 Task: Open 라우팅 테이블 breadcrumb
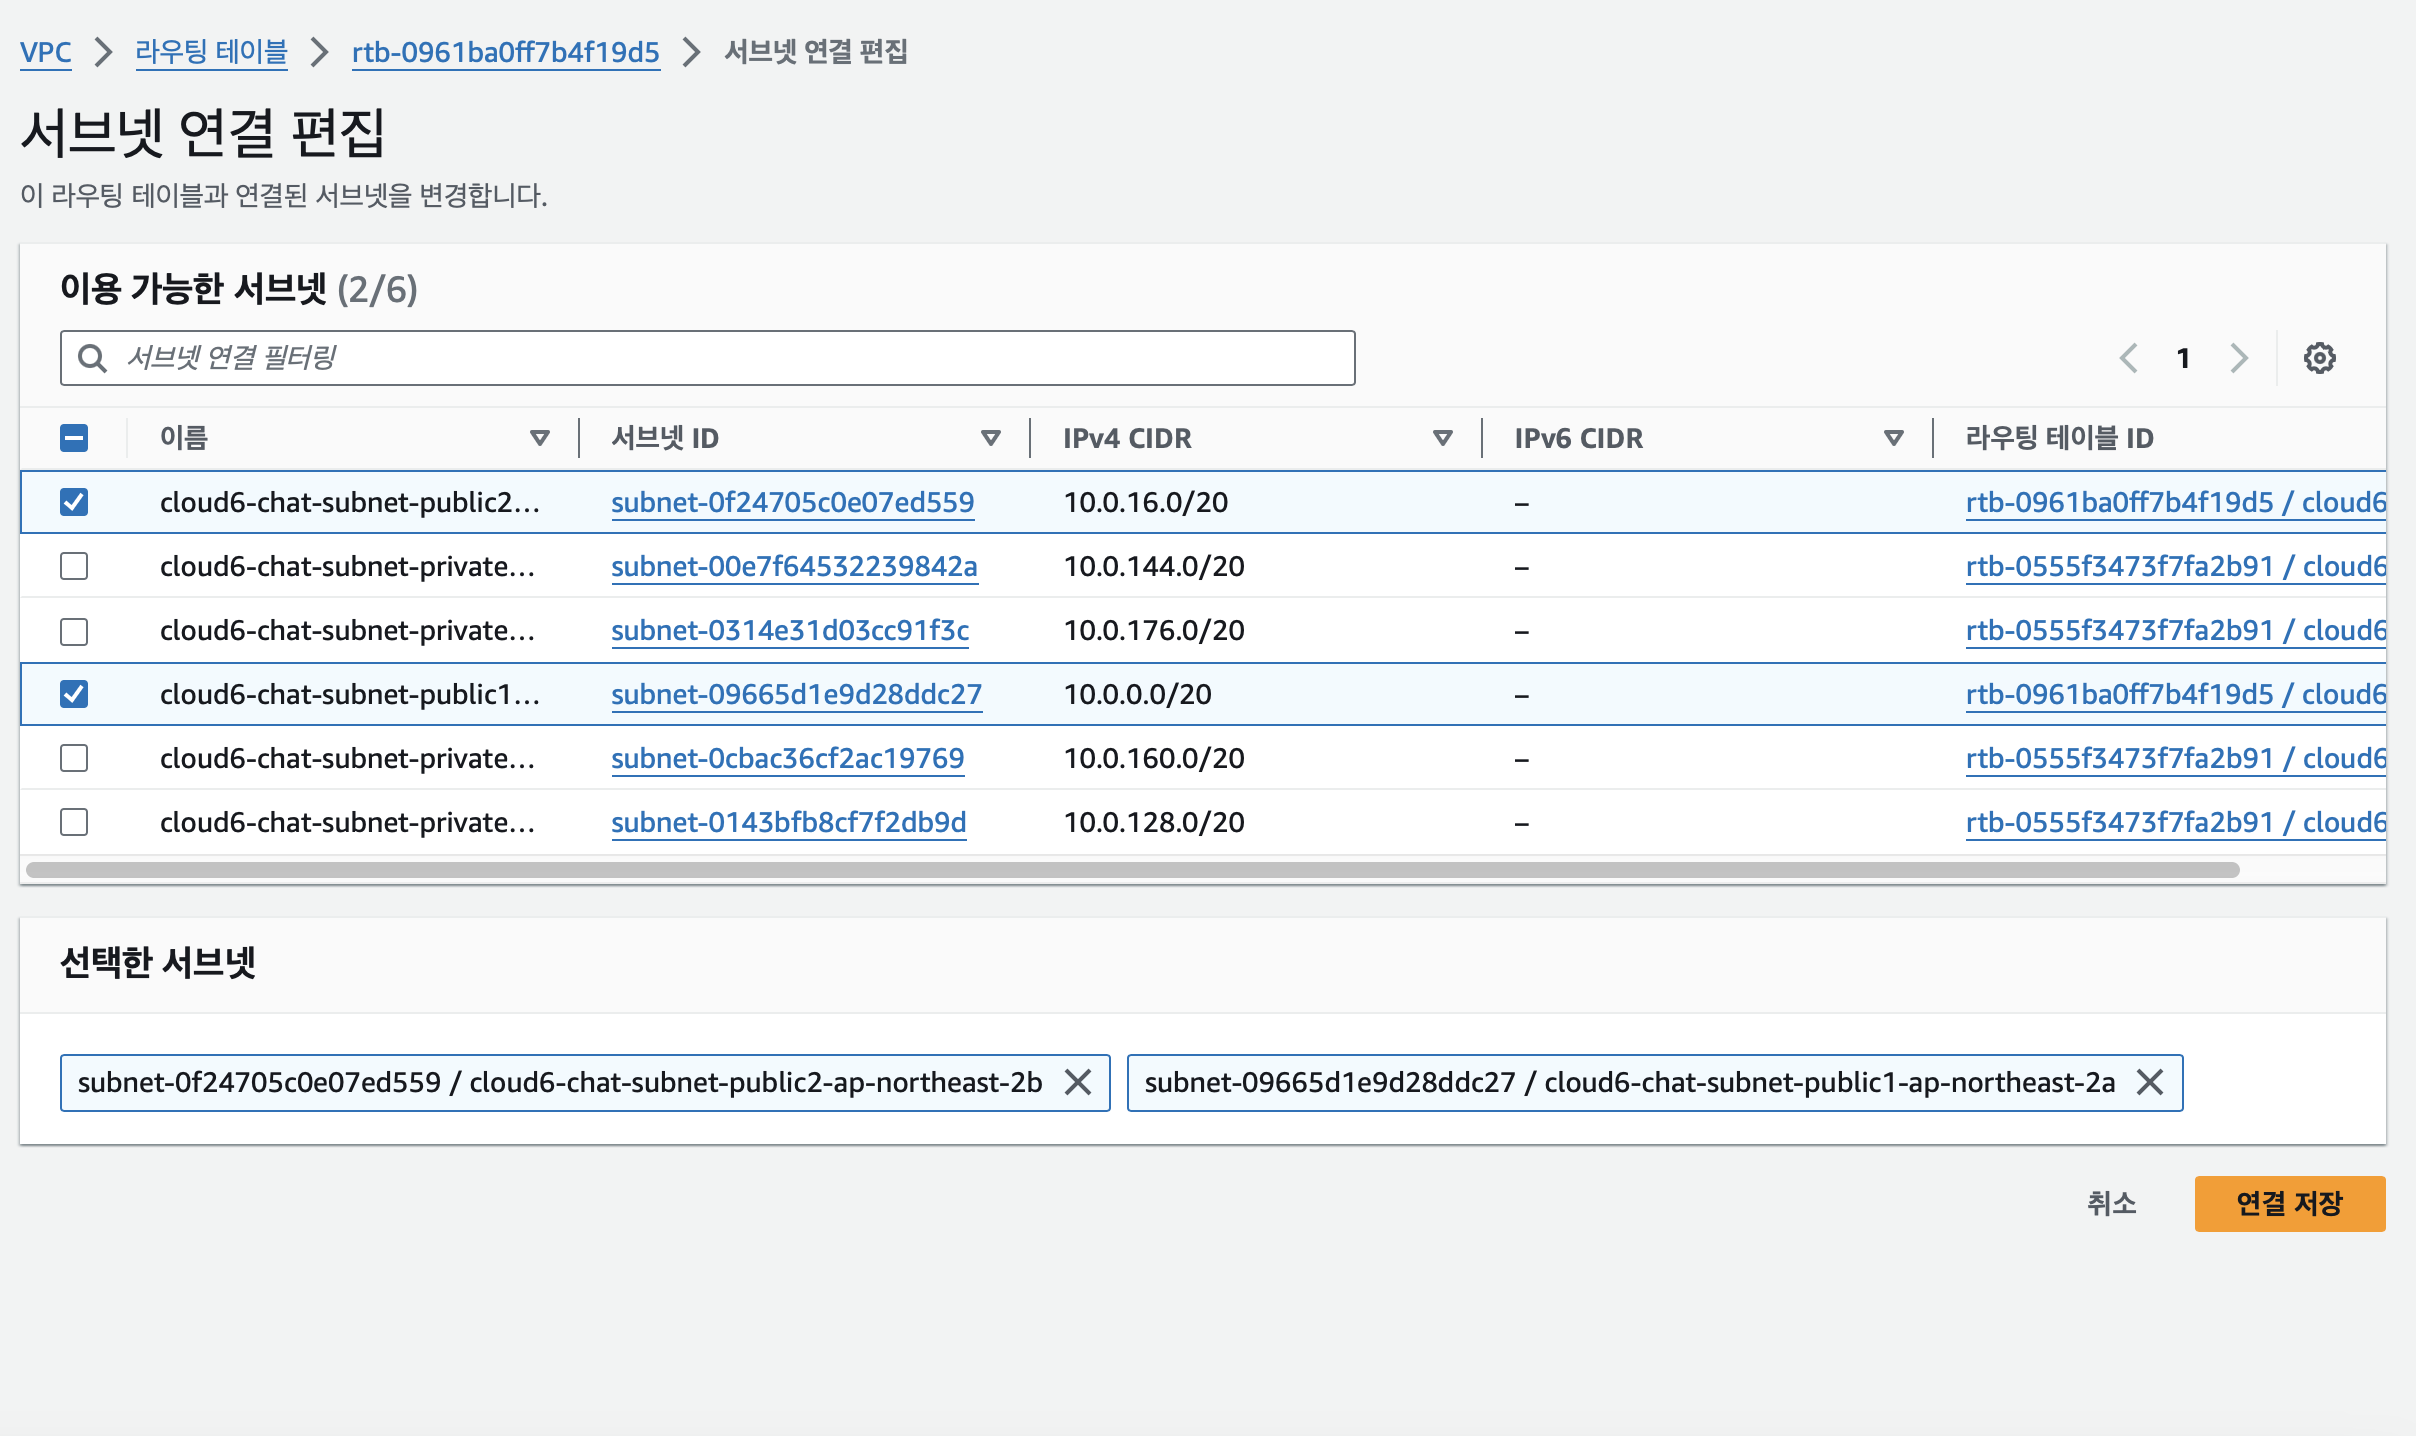click(x=211, y=52)
